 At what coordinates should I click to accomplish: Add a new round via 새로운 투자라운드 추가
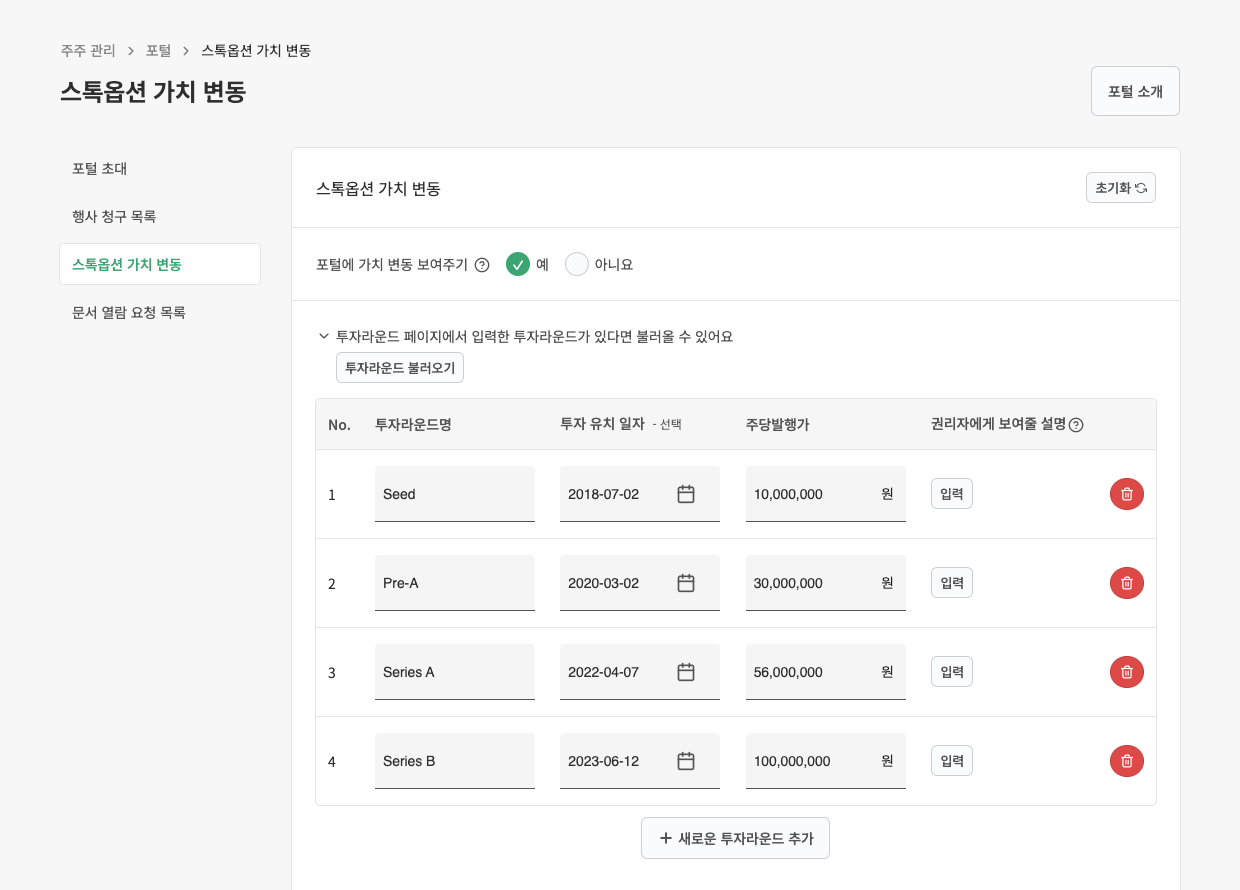735,838
